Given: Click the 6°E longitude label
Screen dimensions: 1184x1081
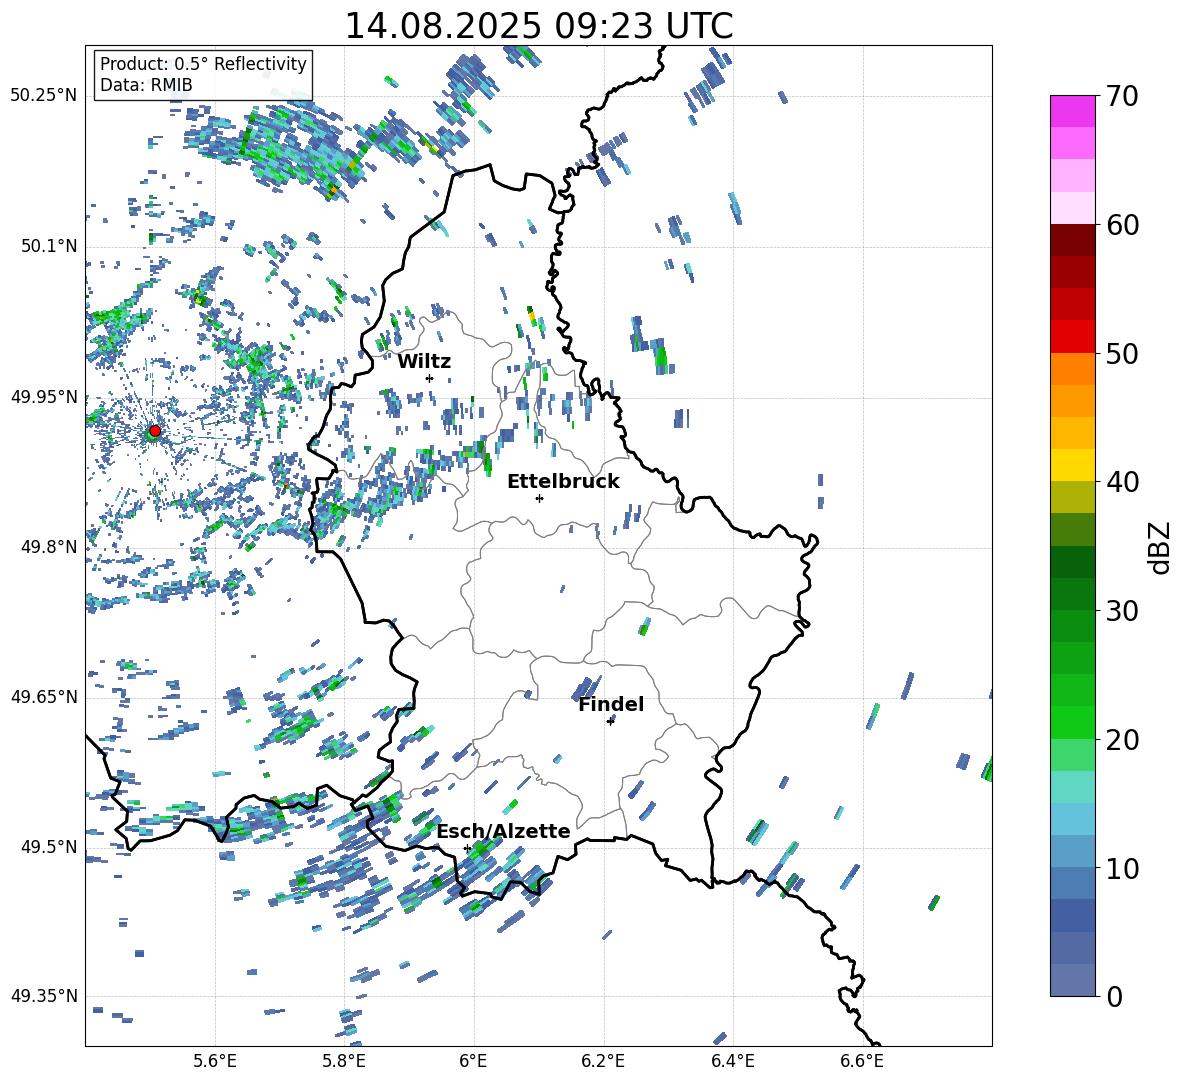Looking at the screenshot, I should (473, 1061).
